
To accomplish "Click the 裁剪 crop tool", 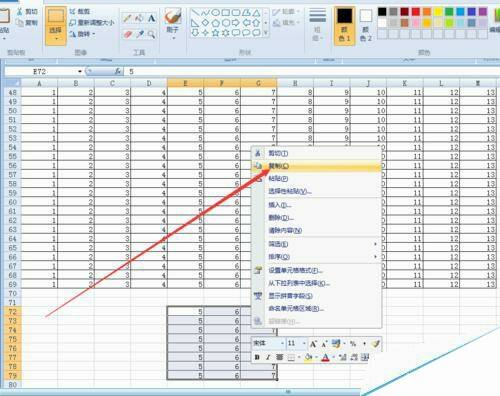I will (x=80, y=12).
